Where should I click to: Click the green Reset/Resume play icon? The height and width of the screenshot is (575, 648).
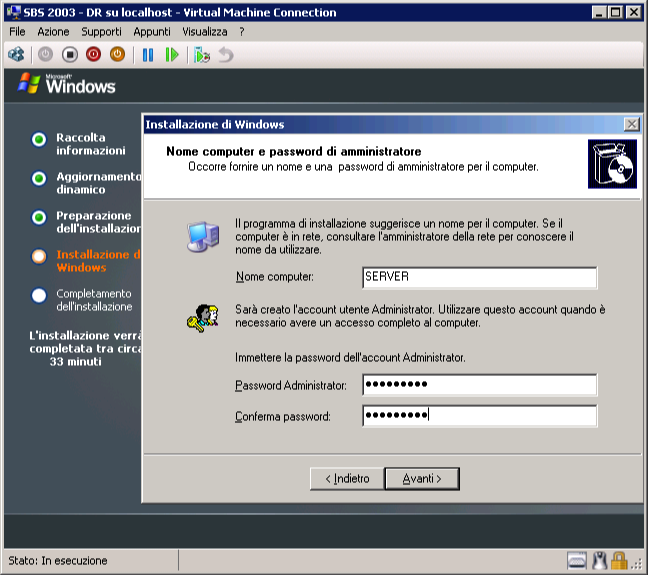tap(172, 55)
